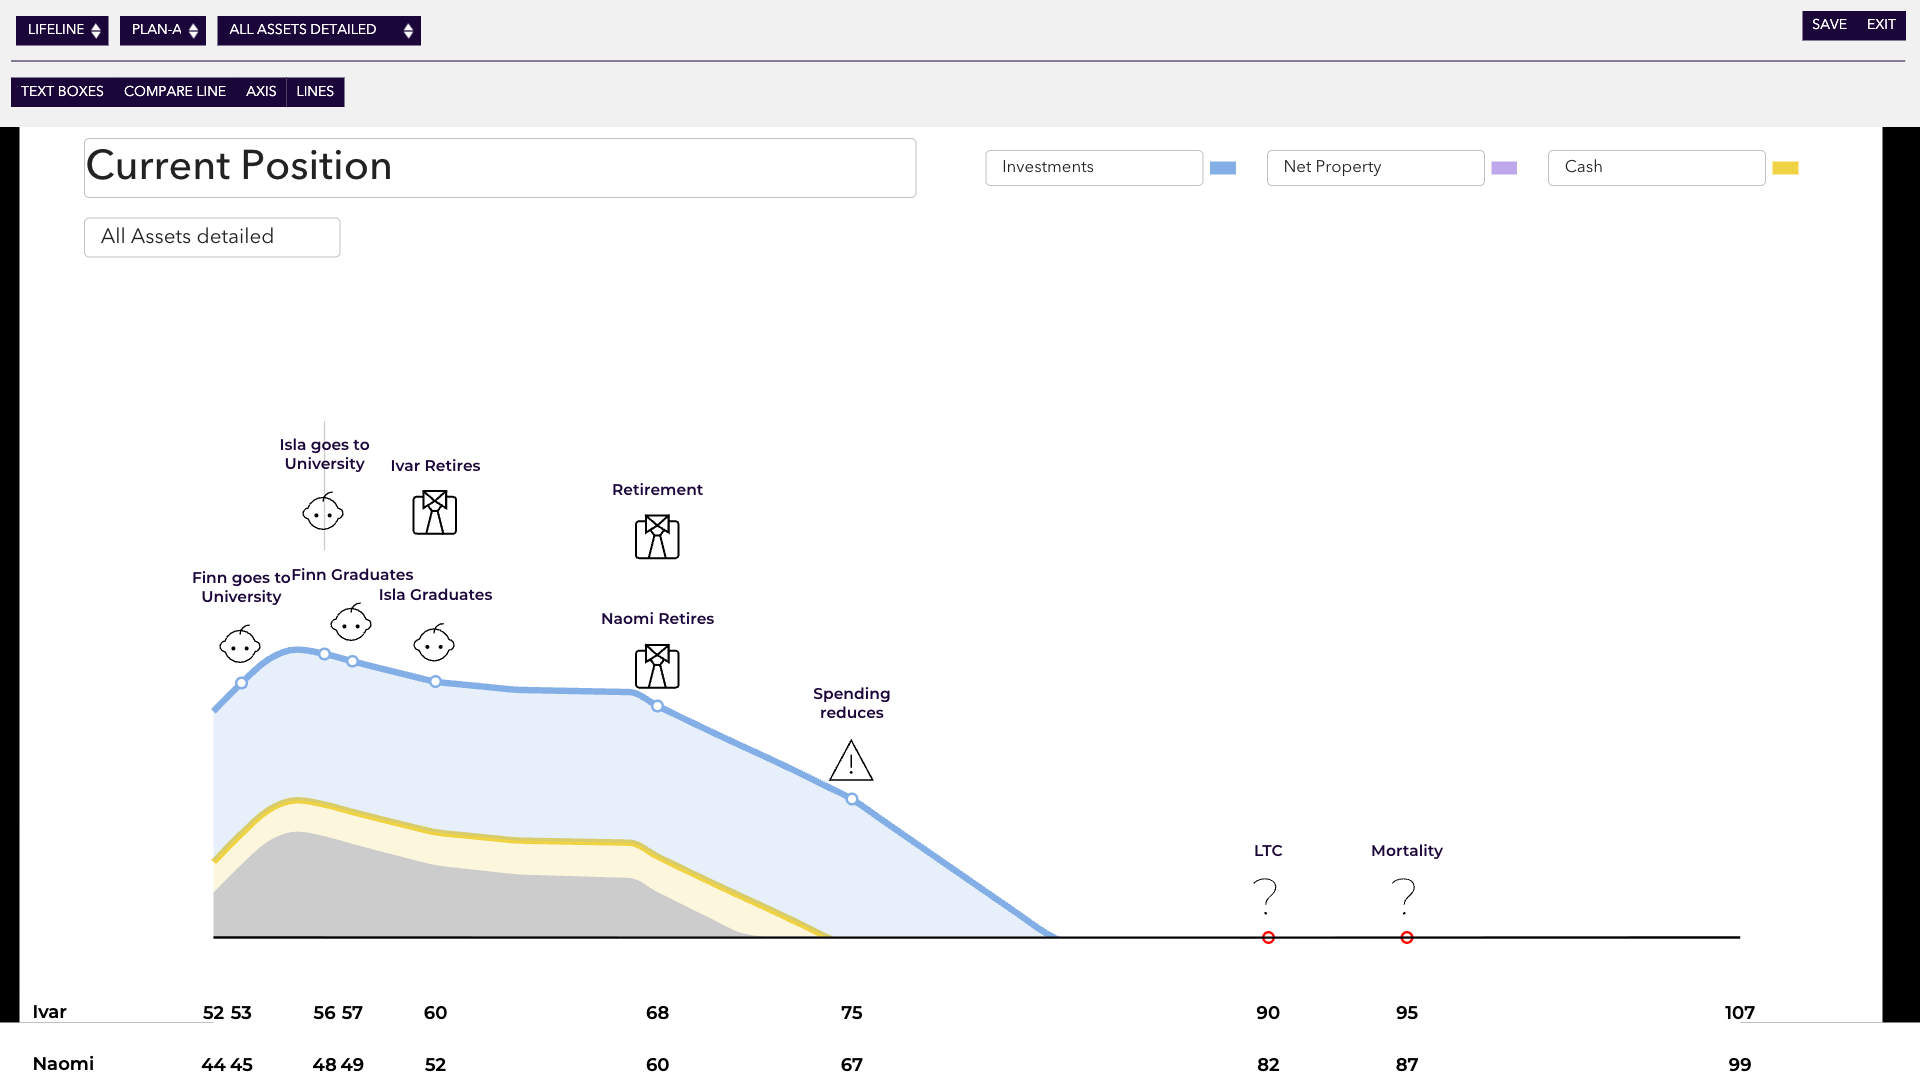Click the Spending reduces event label

coord(852,703)
